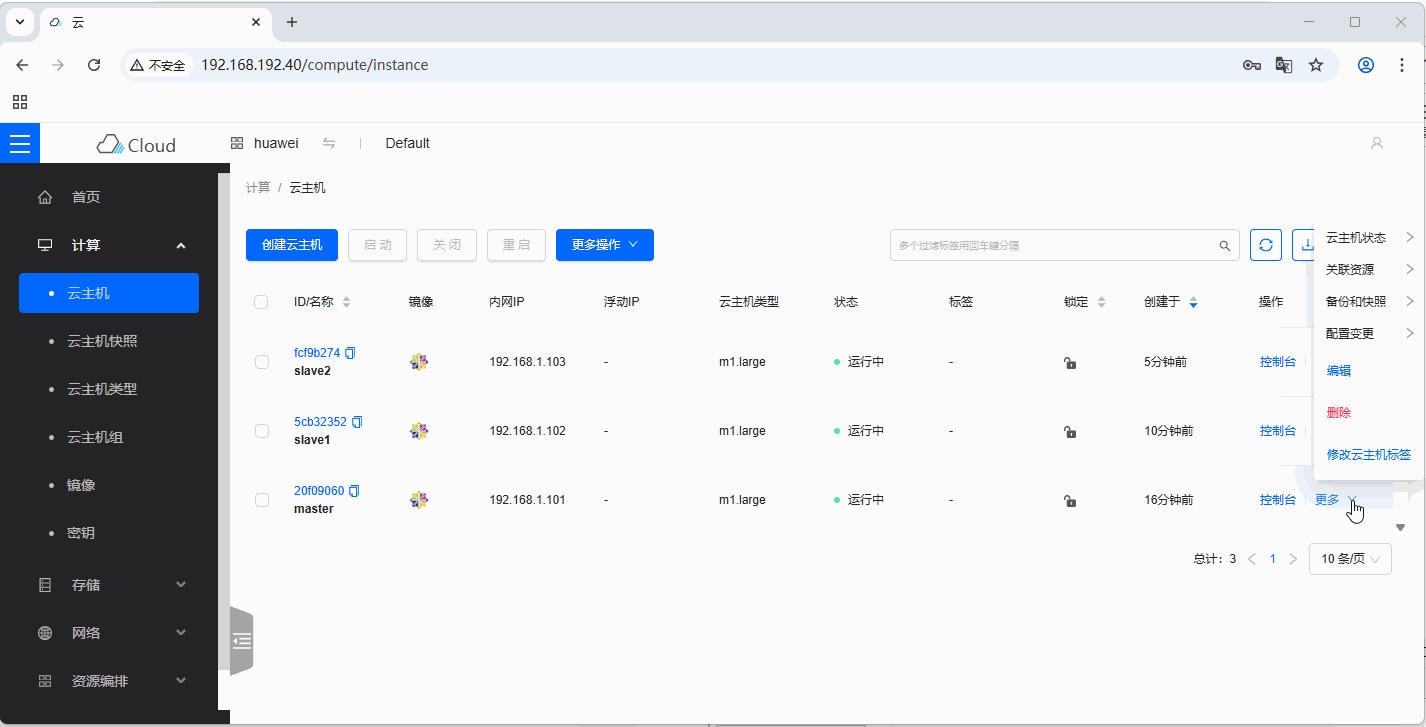This screenshot has height=727, width=1426.
Task: Choose 删除 from the more menu
Action: coord(1339,413)
